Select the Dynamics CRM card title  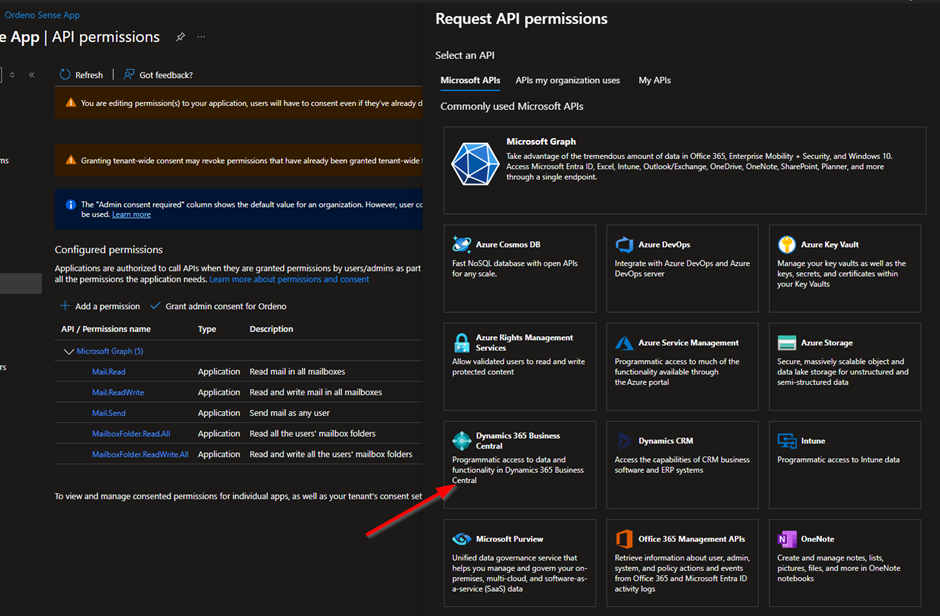click(x=665, y=440)
